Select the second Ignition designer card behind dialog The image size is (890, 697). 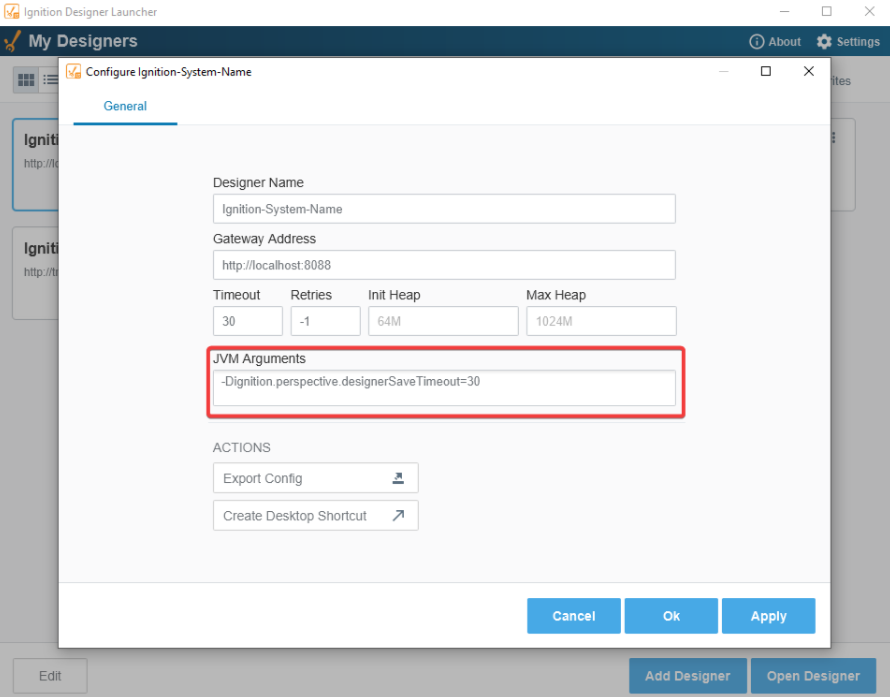point(36,273)
